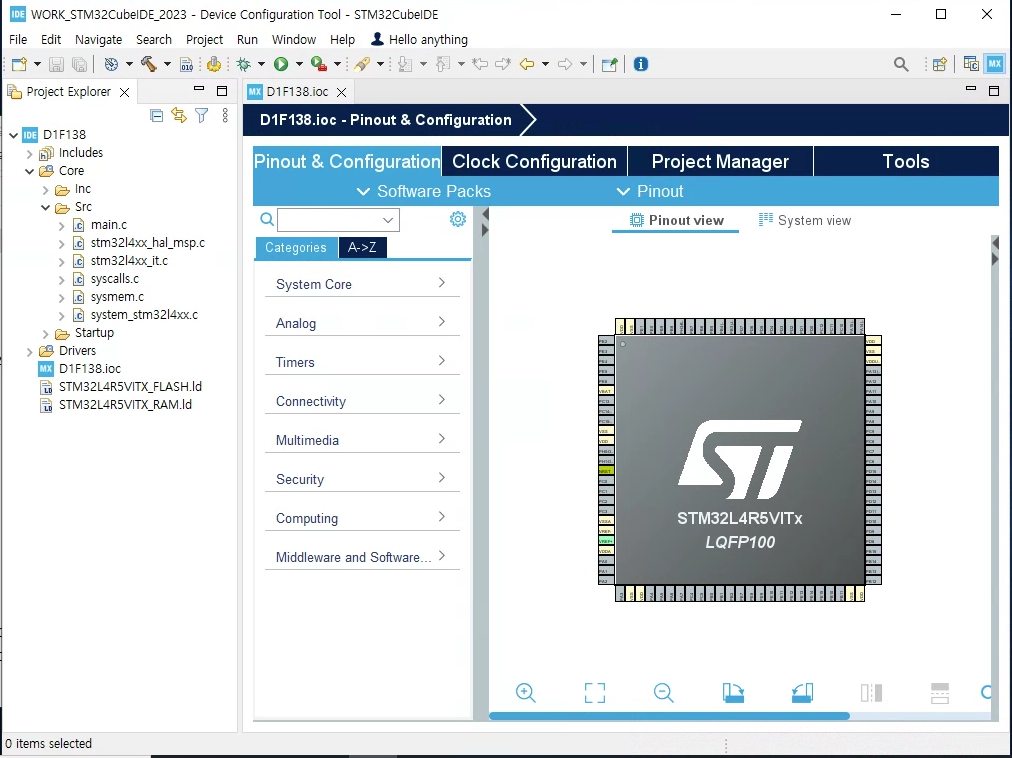1012x758 pixels.
Task: Click the Zoom In icon under the pinout
Action: point(526,693)
